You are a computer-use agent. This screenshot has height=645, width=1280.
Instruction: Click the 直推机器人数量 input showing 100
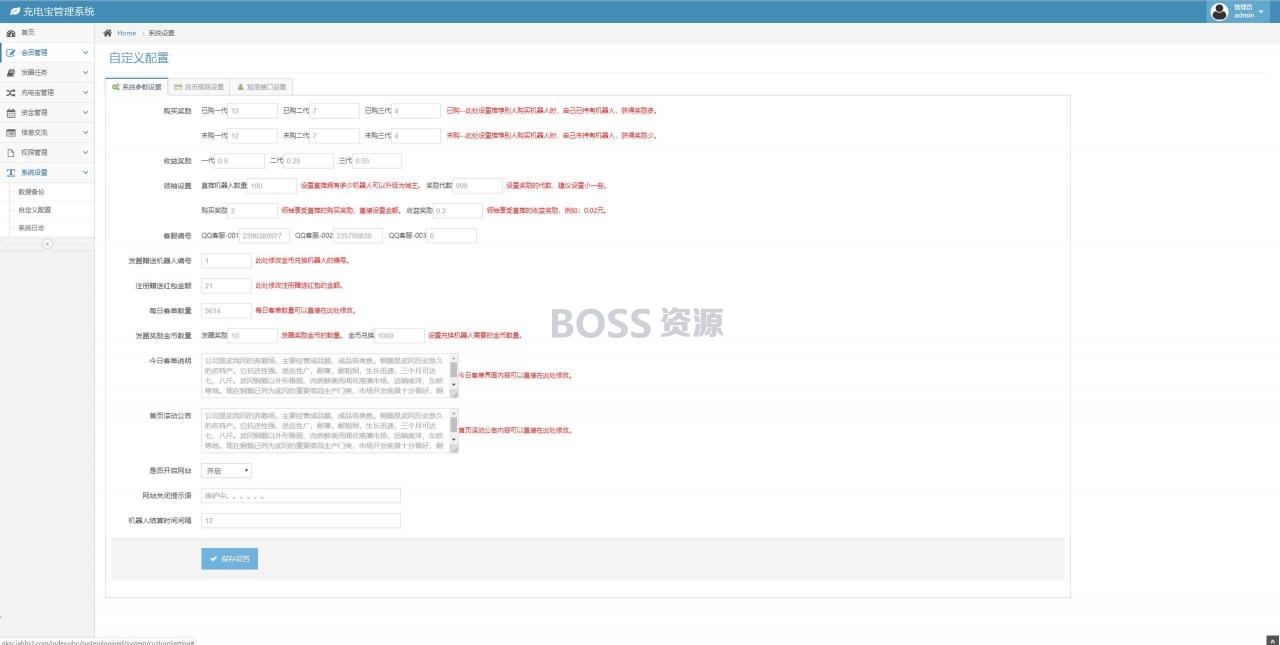click(x=272, y=185)
